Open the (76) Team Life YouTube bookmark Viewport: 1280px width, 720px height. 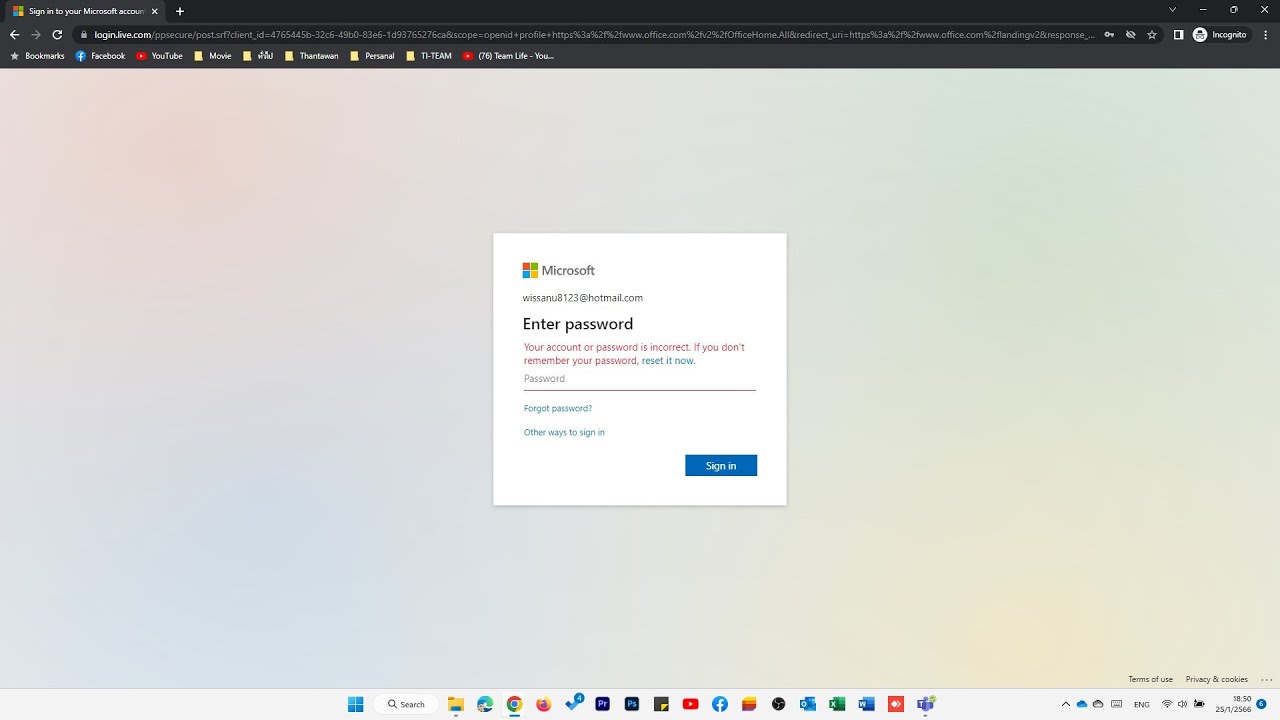(x=508, y=56)
